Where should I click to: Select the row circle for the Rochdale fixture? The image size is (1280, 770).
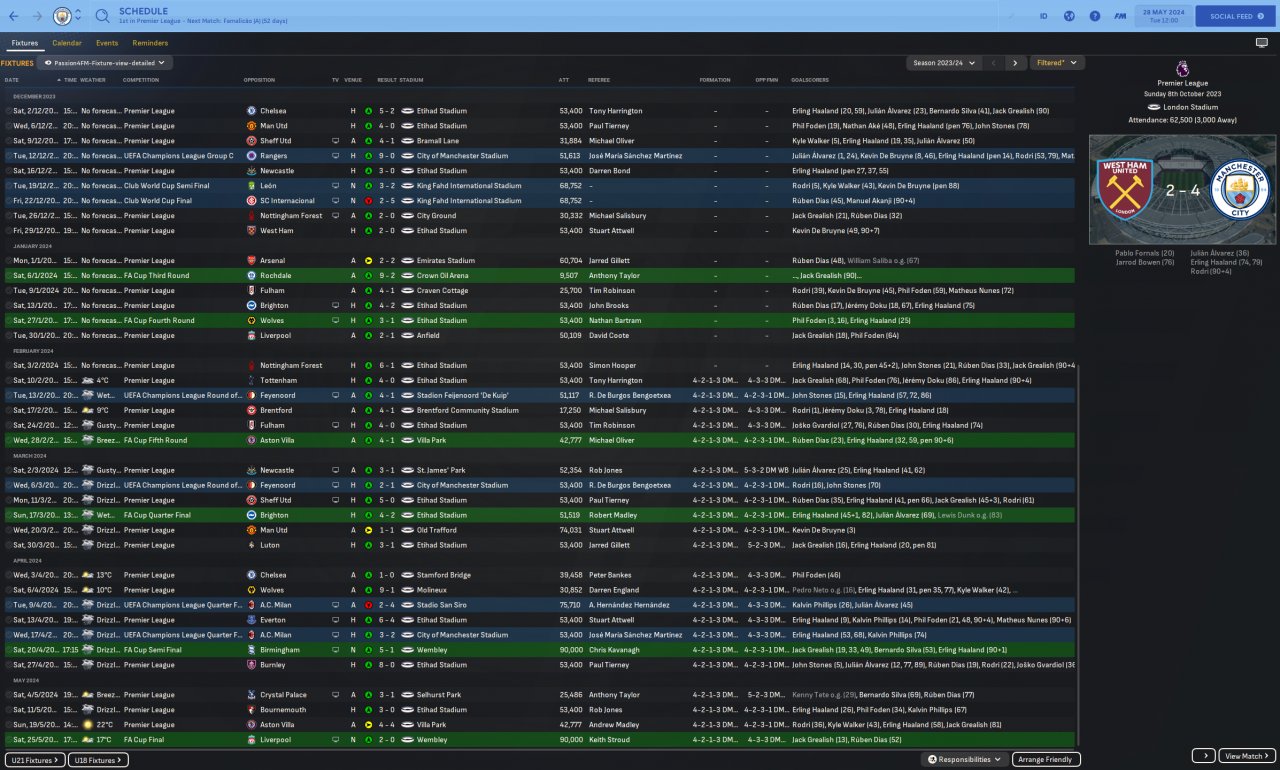coord(8,275)
